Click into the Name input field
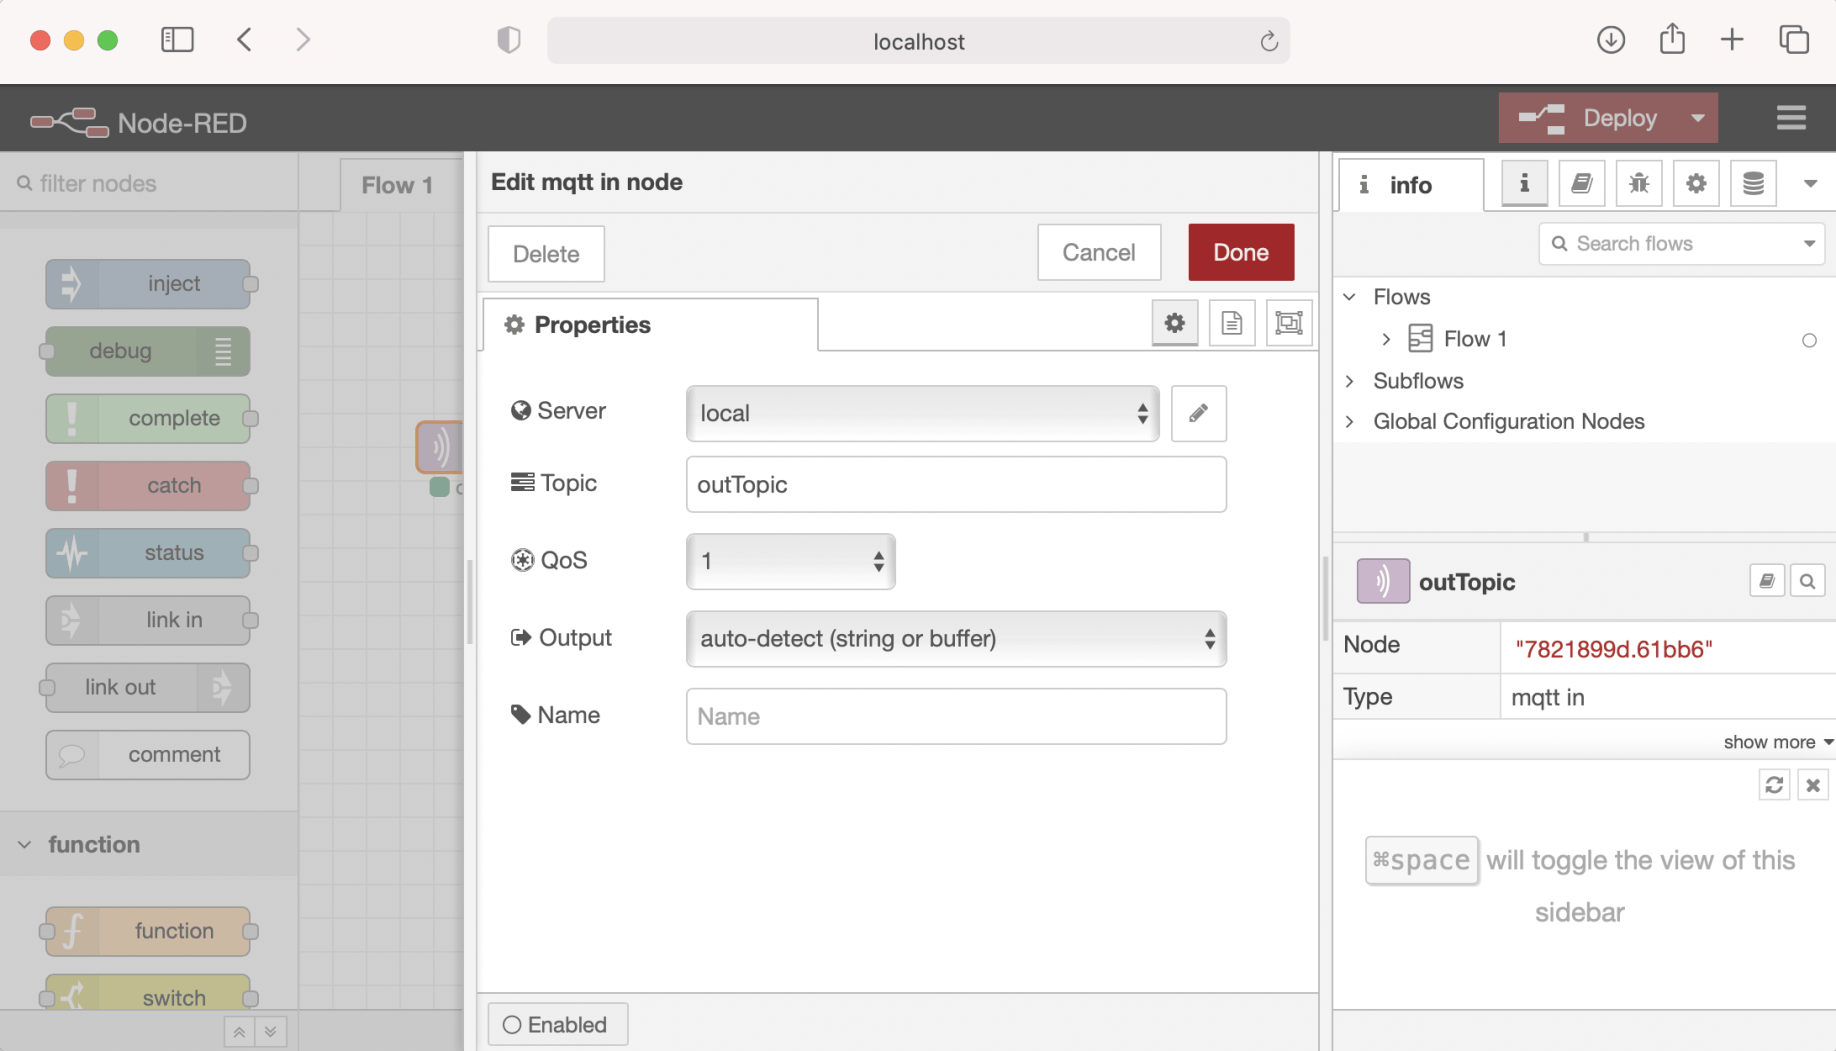This screenshot has width=1836, height=1051. click(955, 716)
